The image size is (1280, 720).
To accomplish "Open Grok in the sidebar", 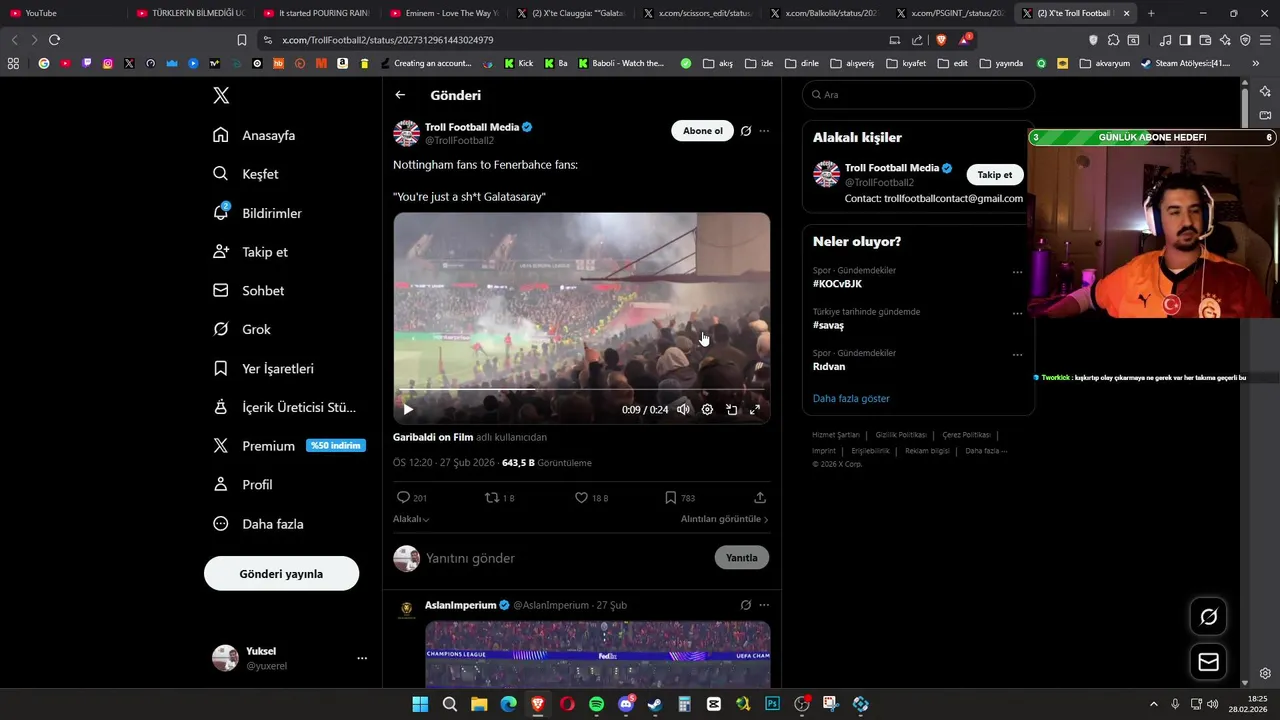I will pos(242,329).
